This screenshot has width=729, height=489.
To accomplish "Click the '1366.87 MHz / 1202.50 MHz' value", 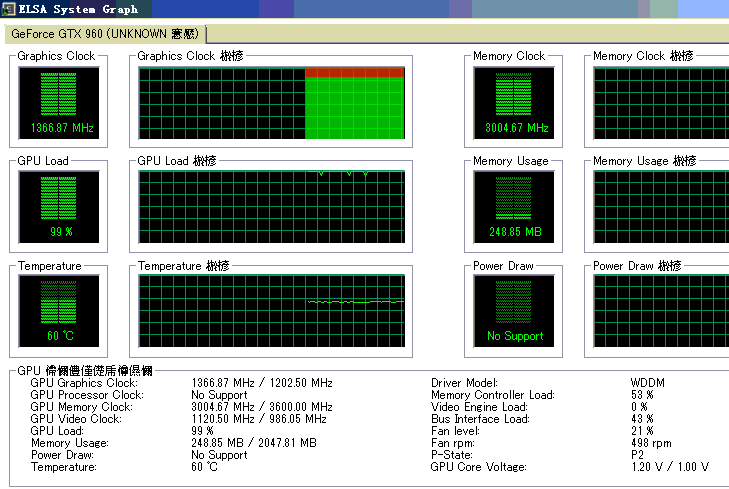I will coord(262,383).
